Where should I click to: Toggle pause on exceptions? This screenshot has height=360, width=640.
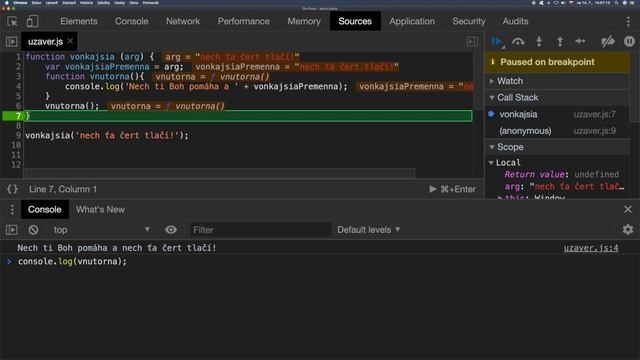[629, 41]
